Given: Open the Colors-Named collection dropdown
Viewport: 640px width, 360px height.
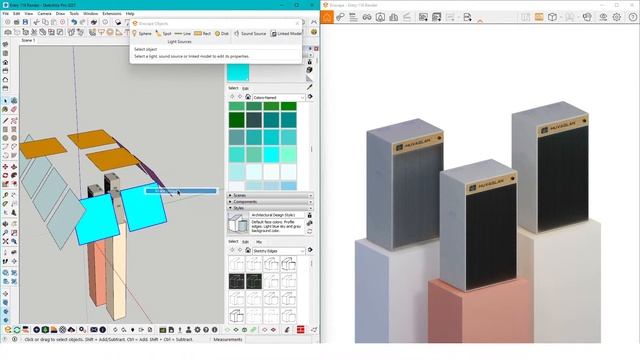Looking at the screenshot, I should 278,98.
